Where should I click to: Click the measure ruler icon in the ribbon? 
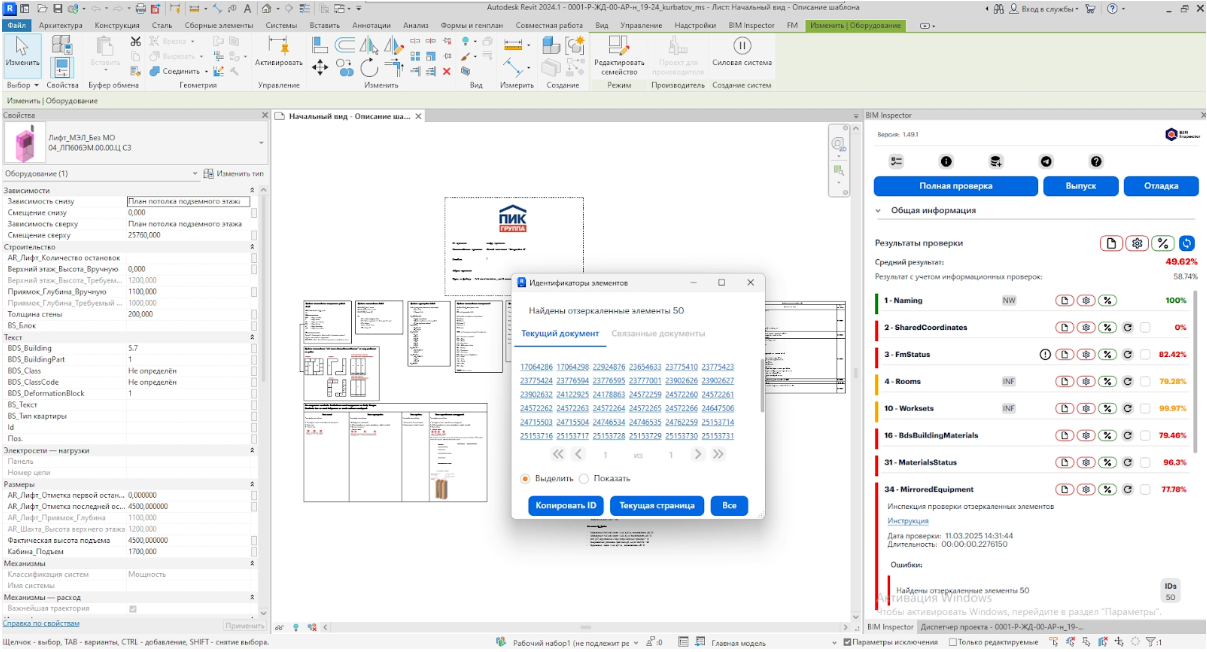tap(514, 45)
